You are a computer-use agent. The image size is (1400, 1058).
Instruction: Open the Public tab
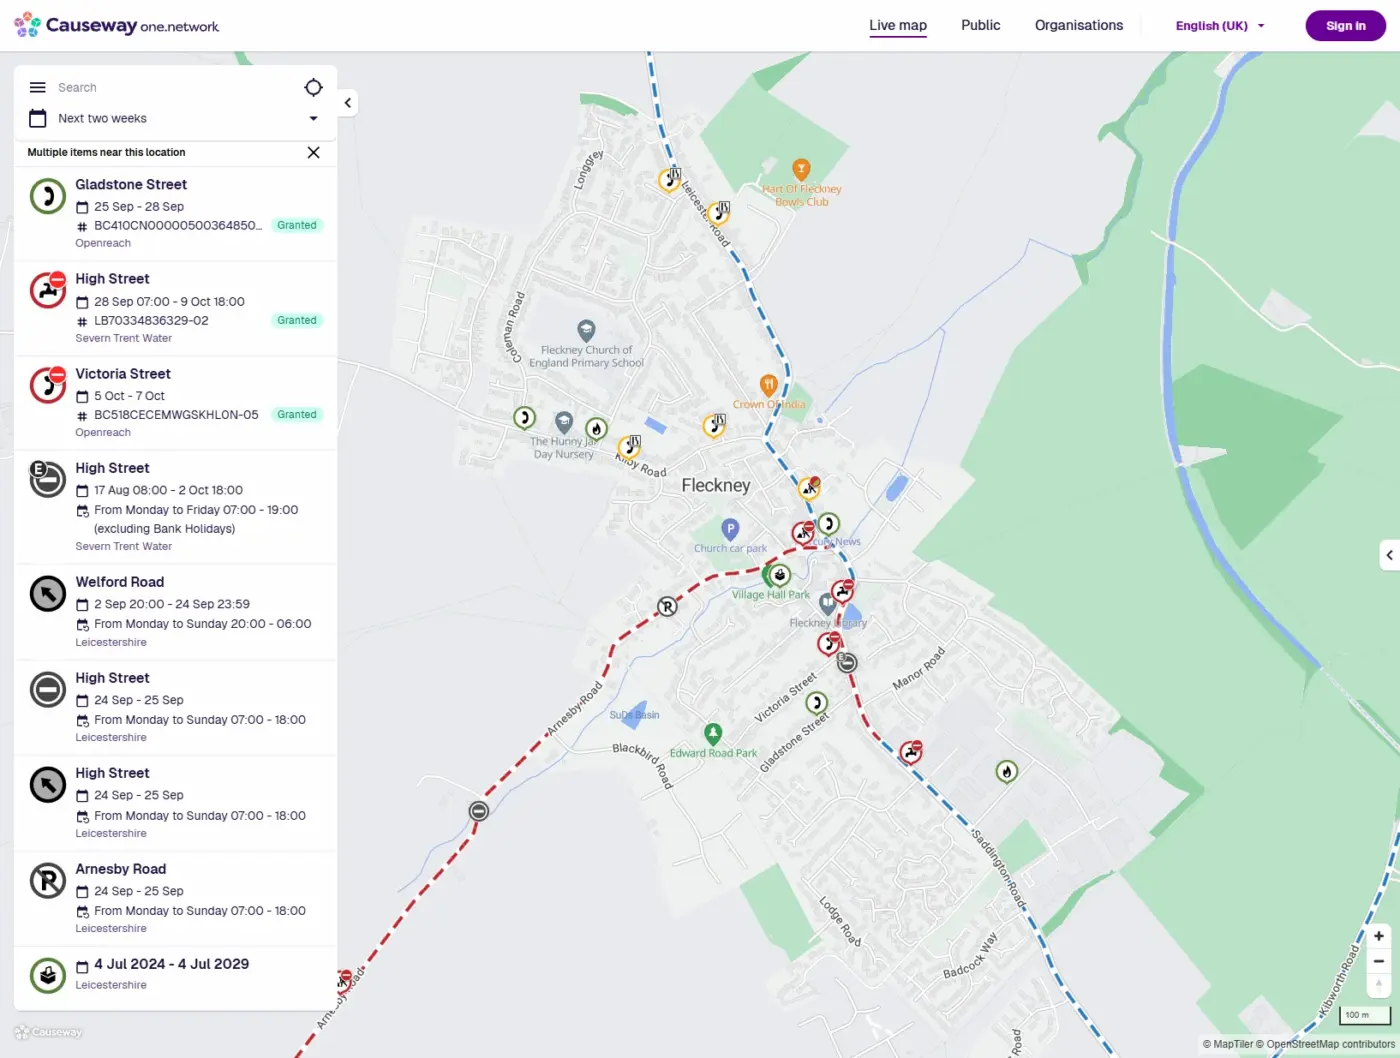981,26
